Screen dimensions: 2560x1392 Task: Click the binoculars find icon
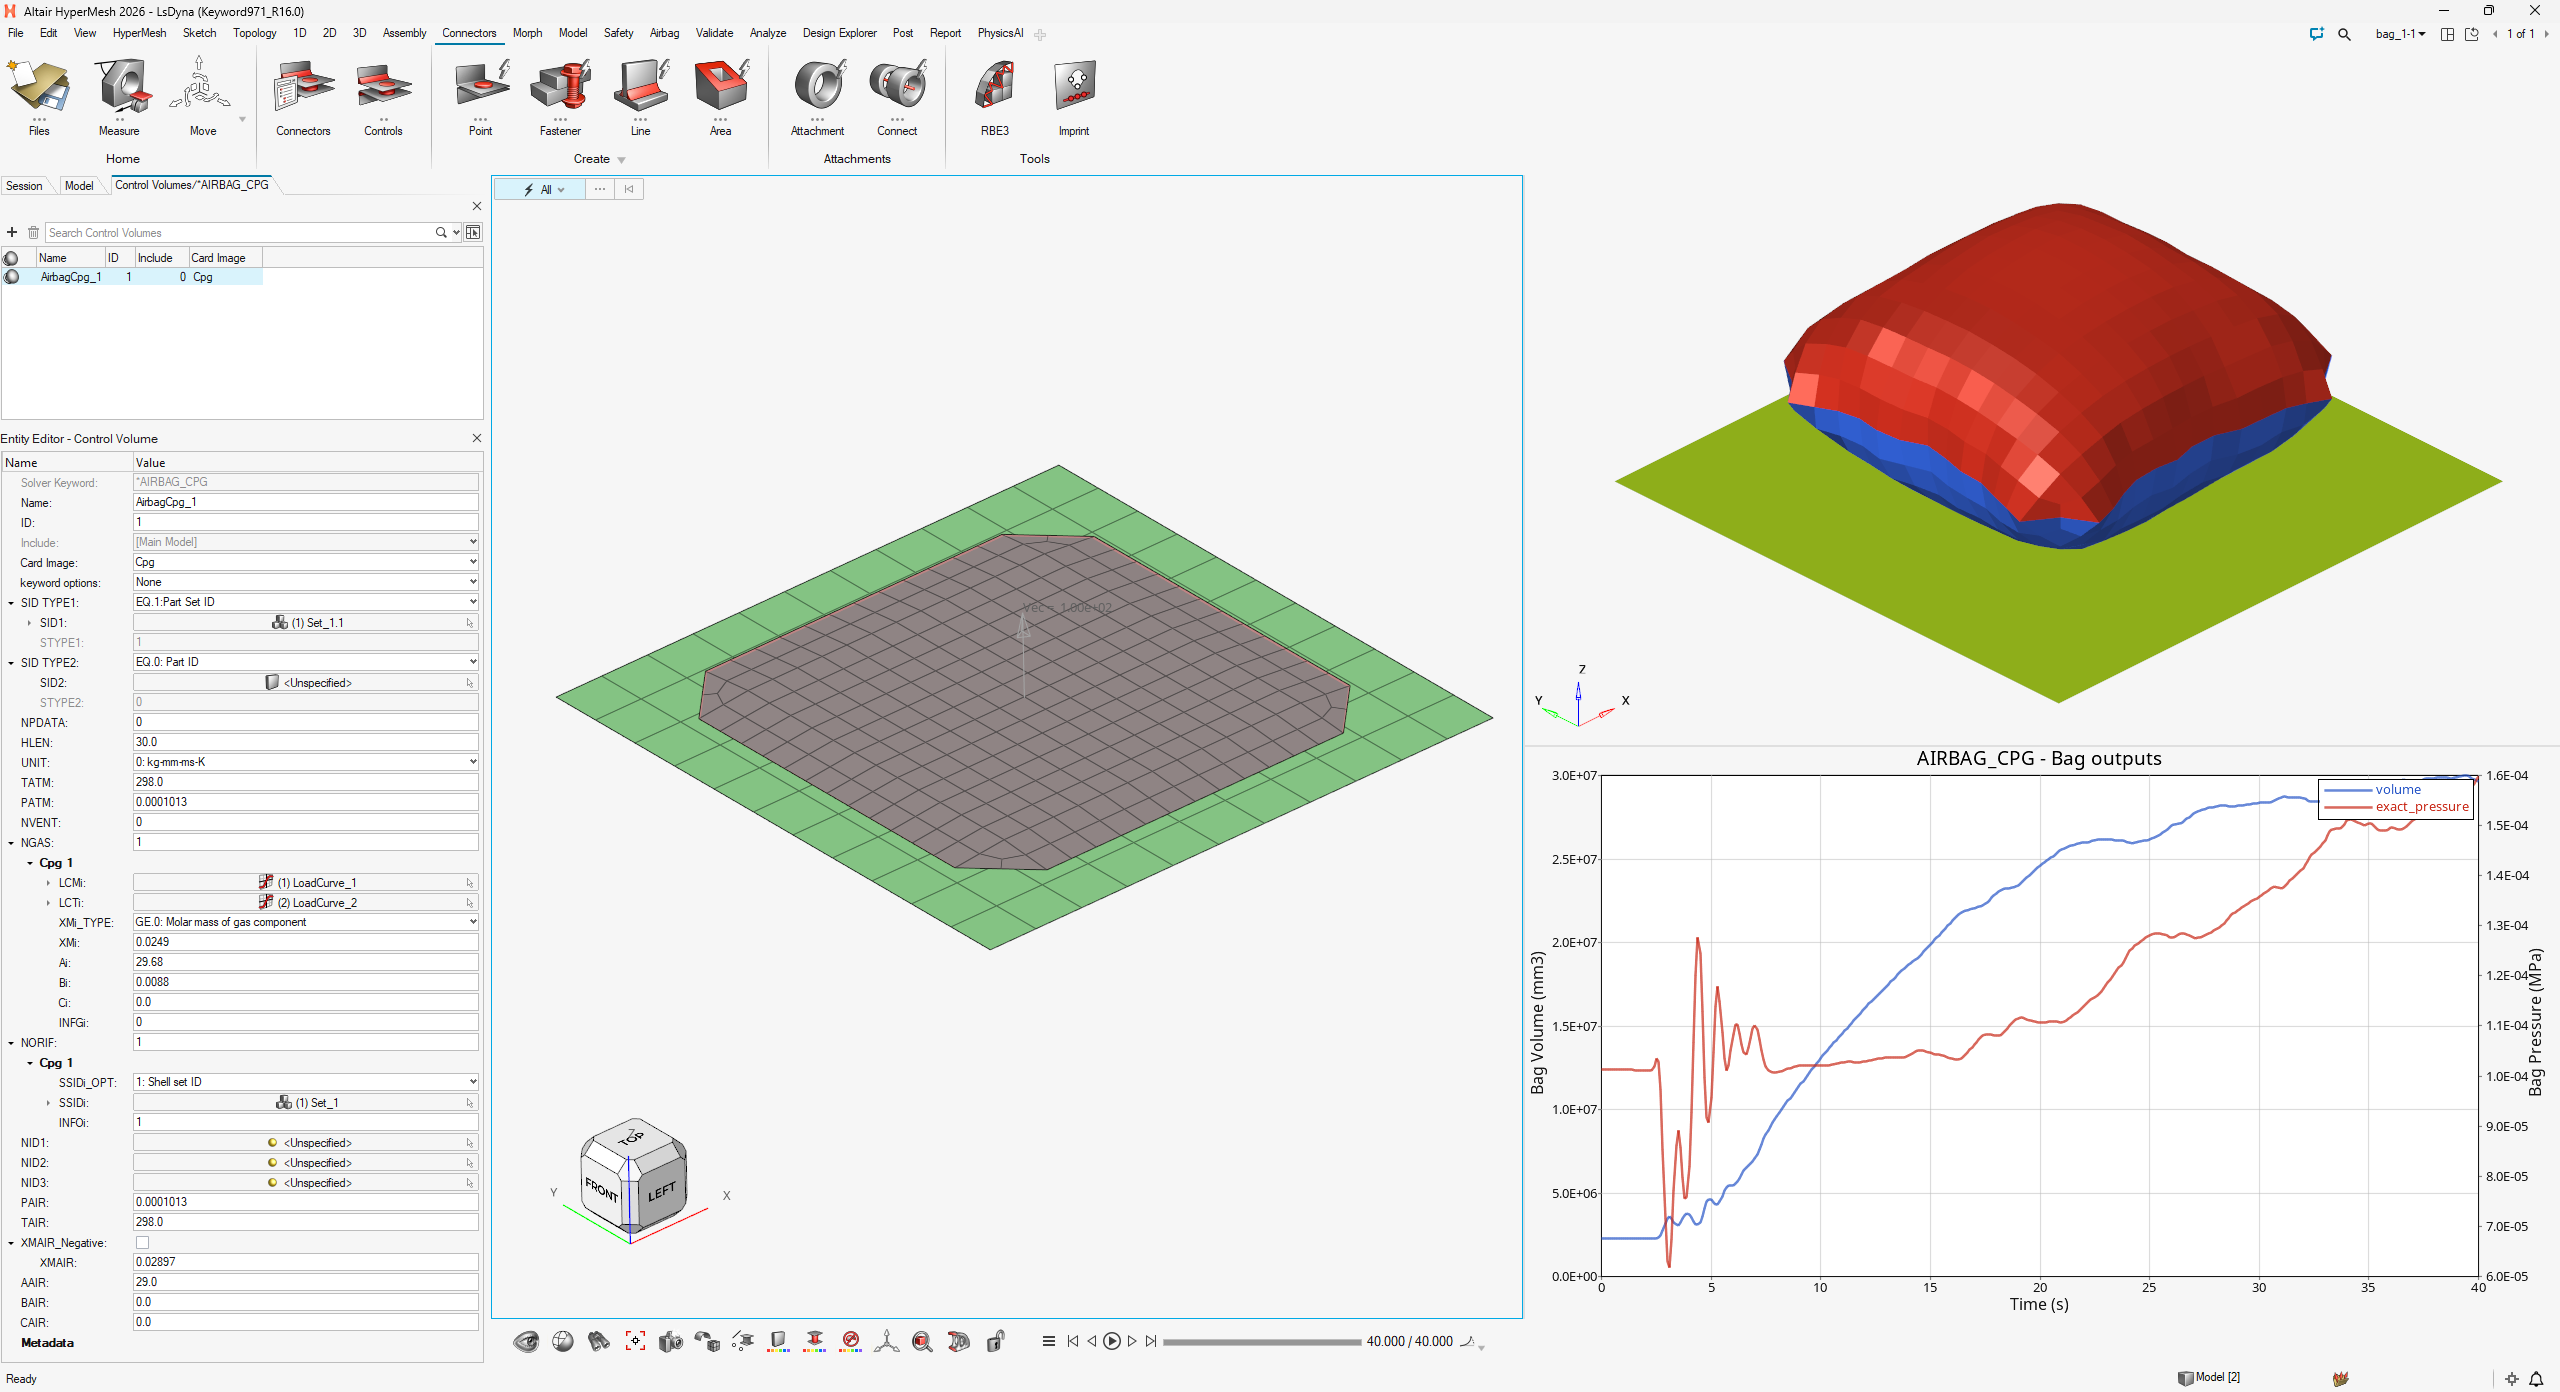click(x=599, y=1342)
